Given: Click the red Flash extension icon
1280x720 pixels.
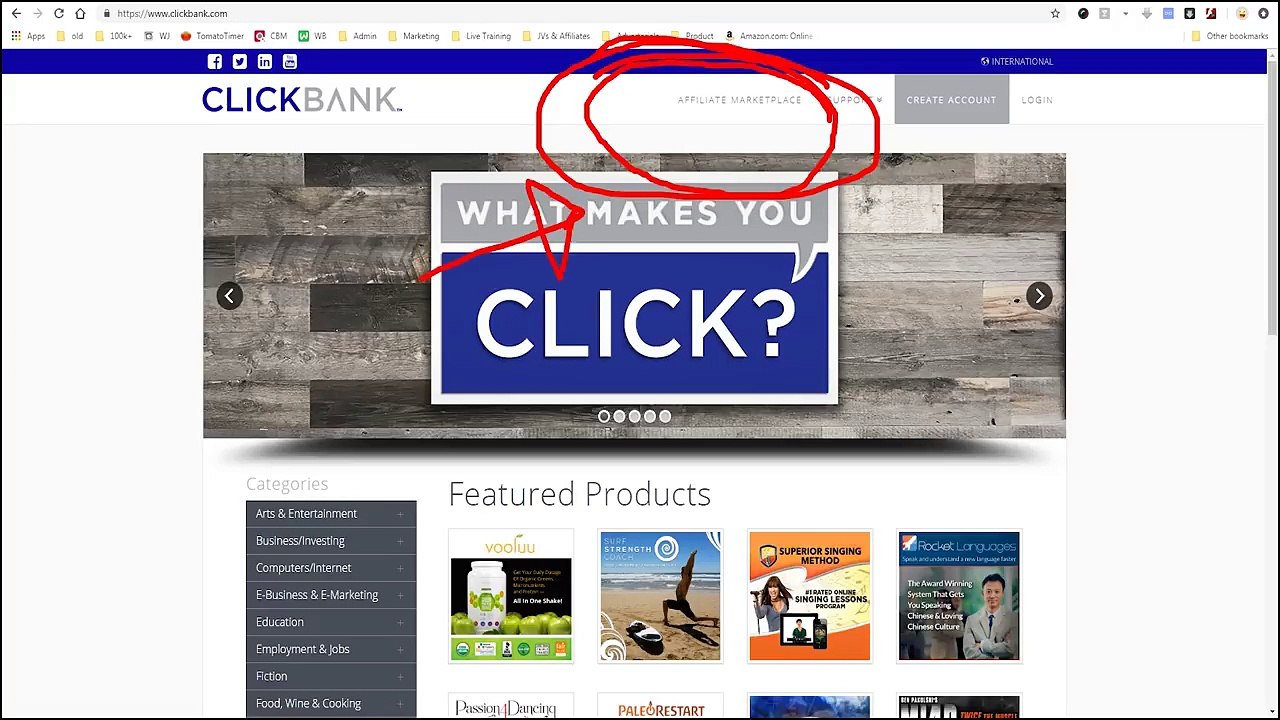Looking at the screenshot, I should pyautogui.click(x=1210, y=14).
